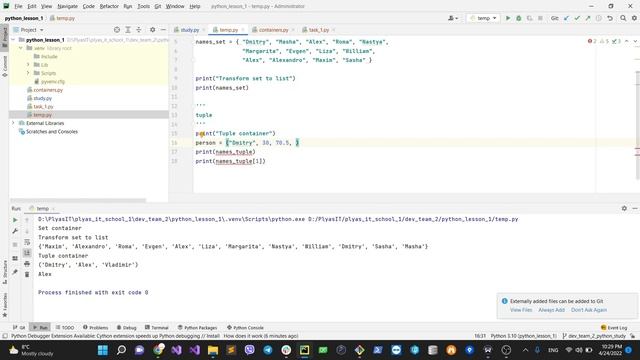This screenshot has width=640, height=360.
Task: Toggle scroll to end in Run console
Action: 27,253
